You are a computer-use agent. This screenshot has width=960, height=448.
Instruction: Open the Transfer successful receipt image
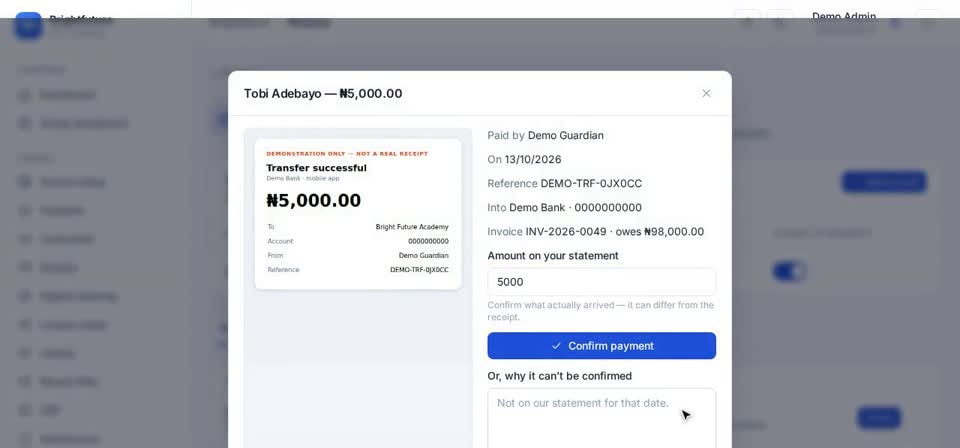point(358,214)
